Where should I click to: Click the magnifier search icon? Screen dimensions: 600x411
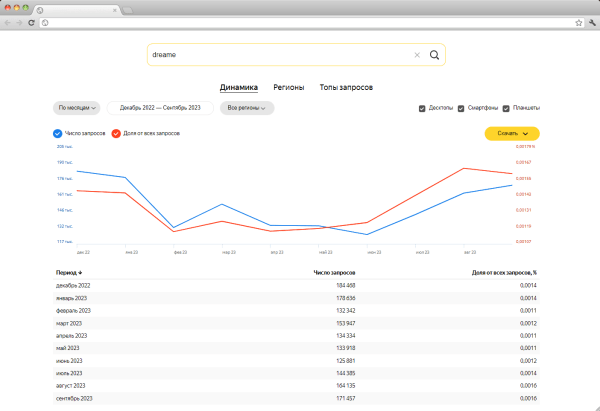434,55
